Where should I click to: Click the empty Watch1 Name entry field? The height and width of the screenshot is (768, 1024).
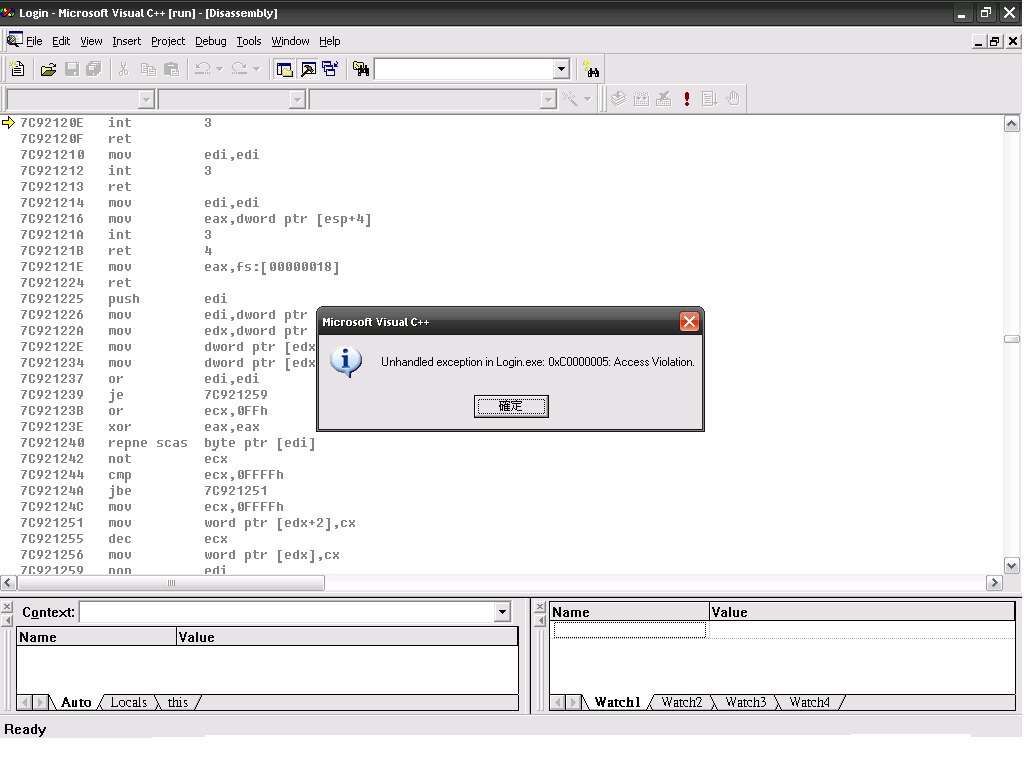tap(629, 630)
